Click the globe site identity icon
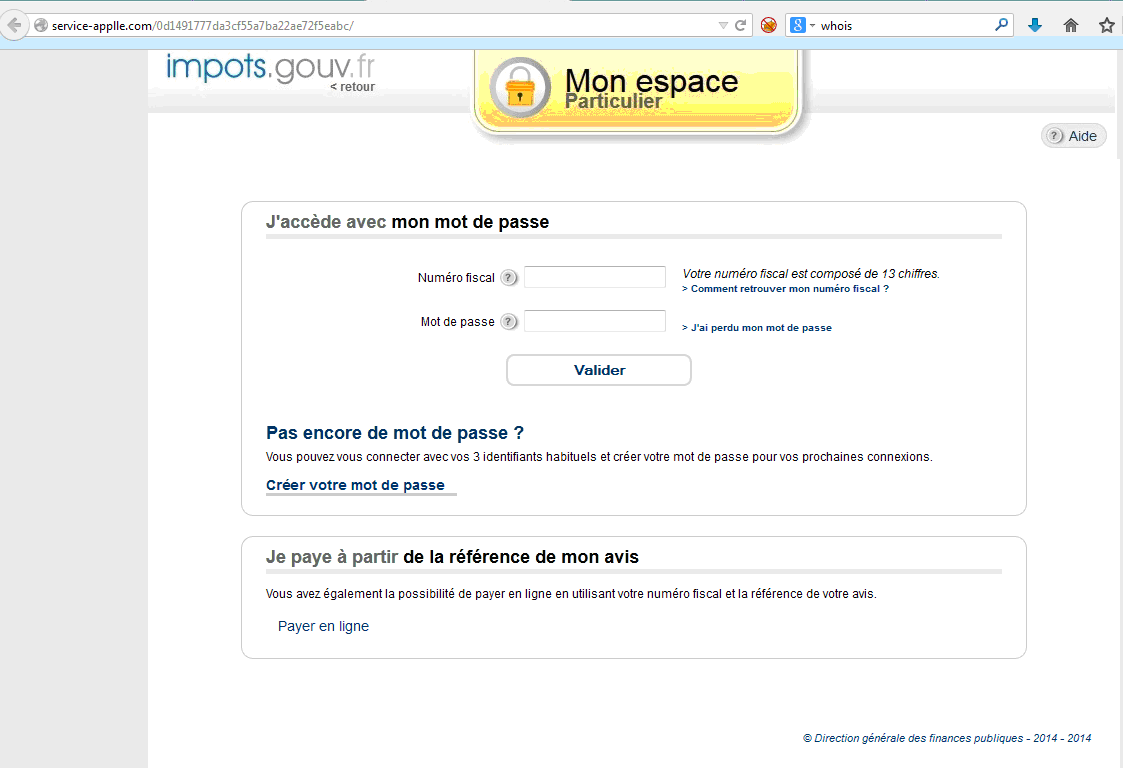1123x768 pixels. pos(41,26)
